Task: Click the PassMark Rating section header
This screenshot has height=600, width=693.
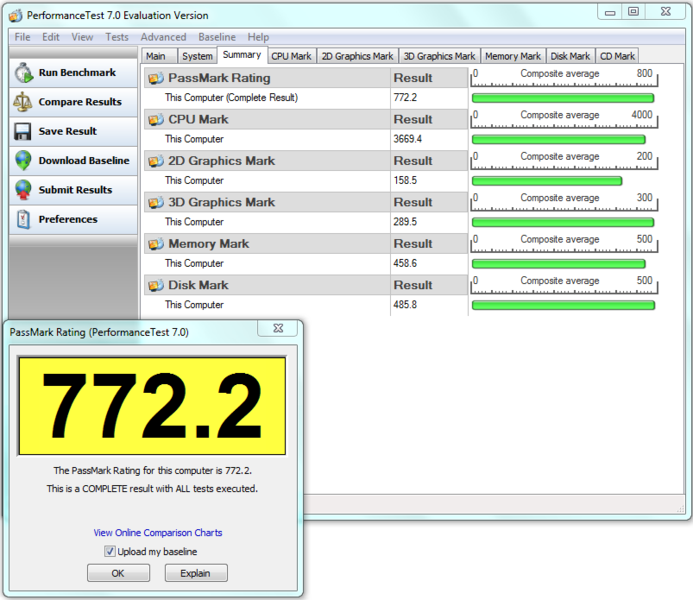Action: pos(306,78)
